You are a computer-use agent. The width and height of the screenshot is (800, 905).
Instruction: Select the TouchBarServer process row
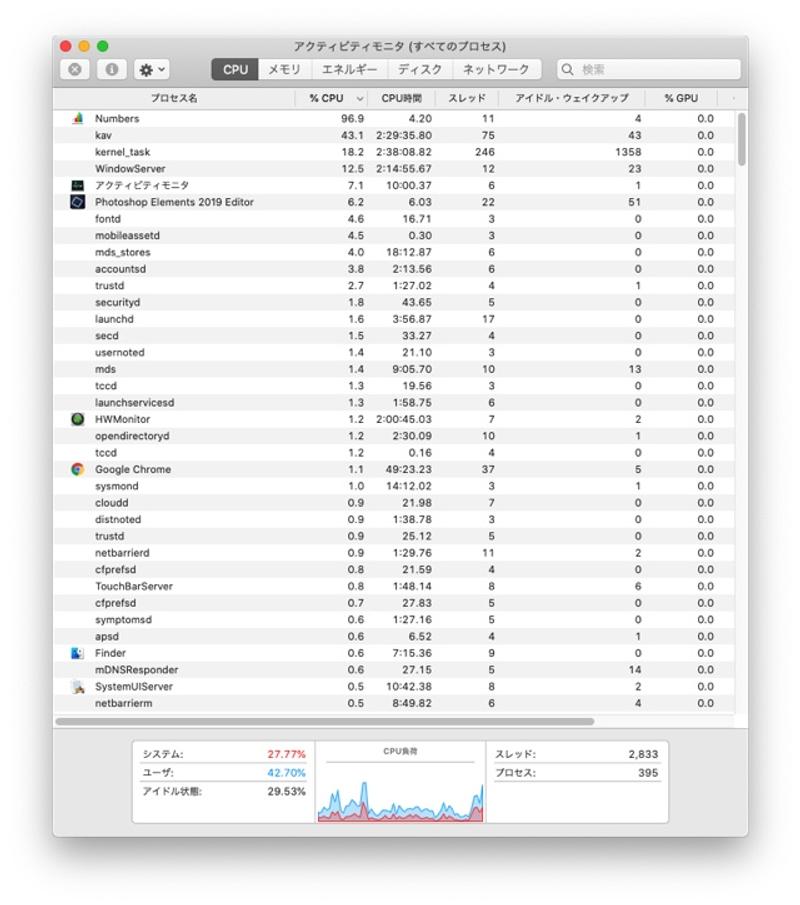[x=394, y=586]
